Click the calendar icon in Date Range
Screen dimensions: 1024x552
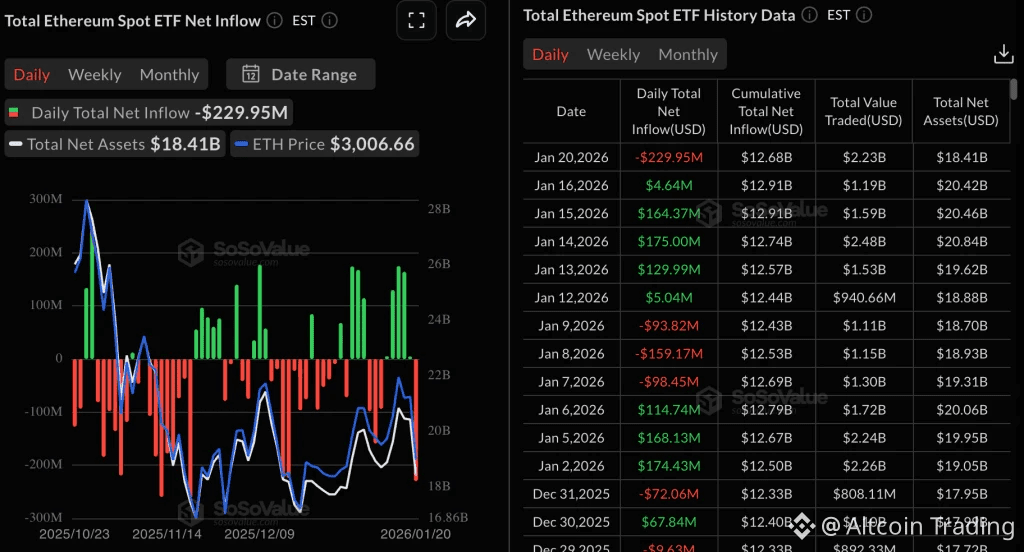(x=251, y=74)
